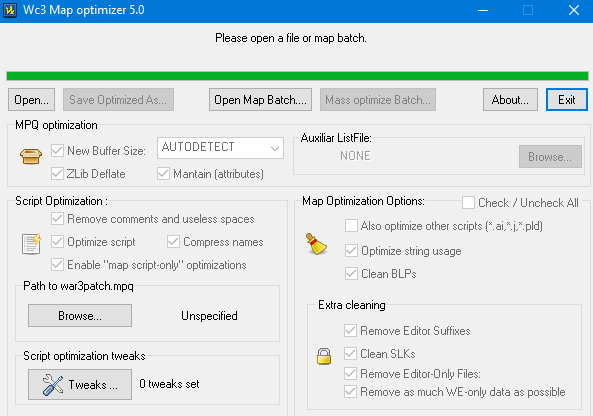Toggle Remove Editor Suffixes checkbox
Image resolution: width=593 pixels, height=416 pixels.
coord(350,331)
